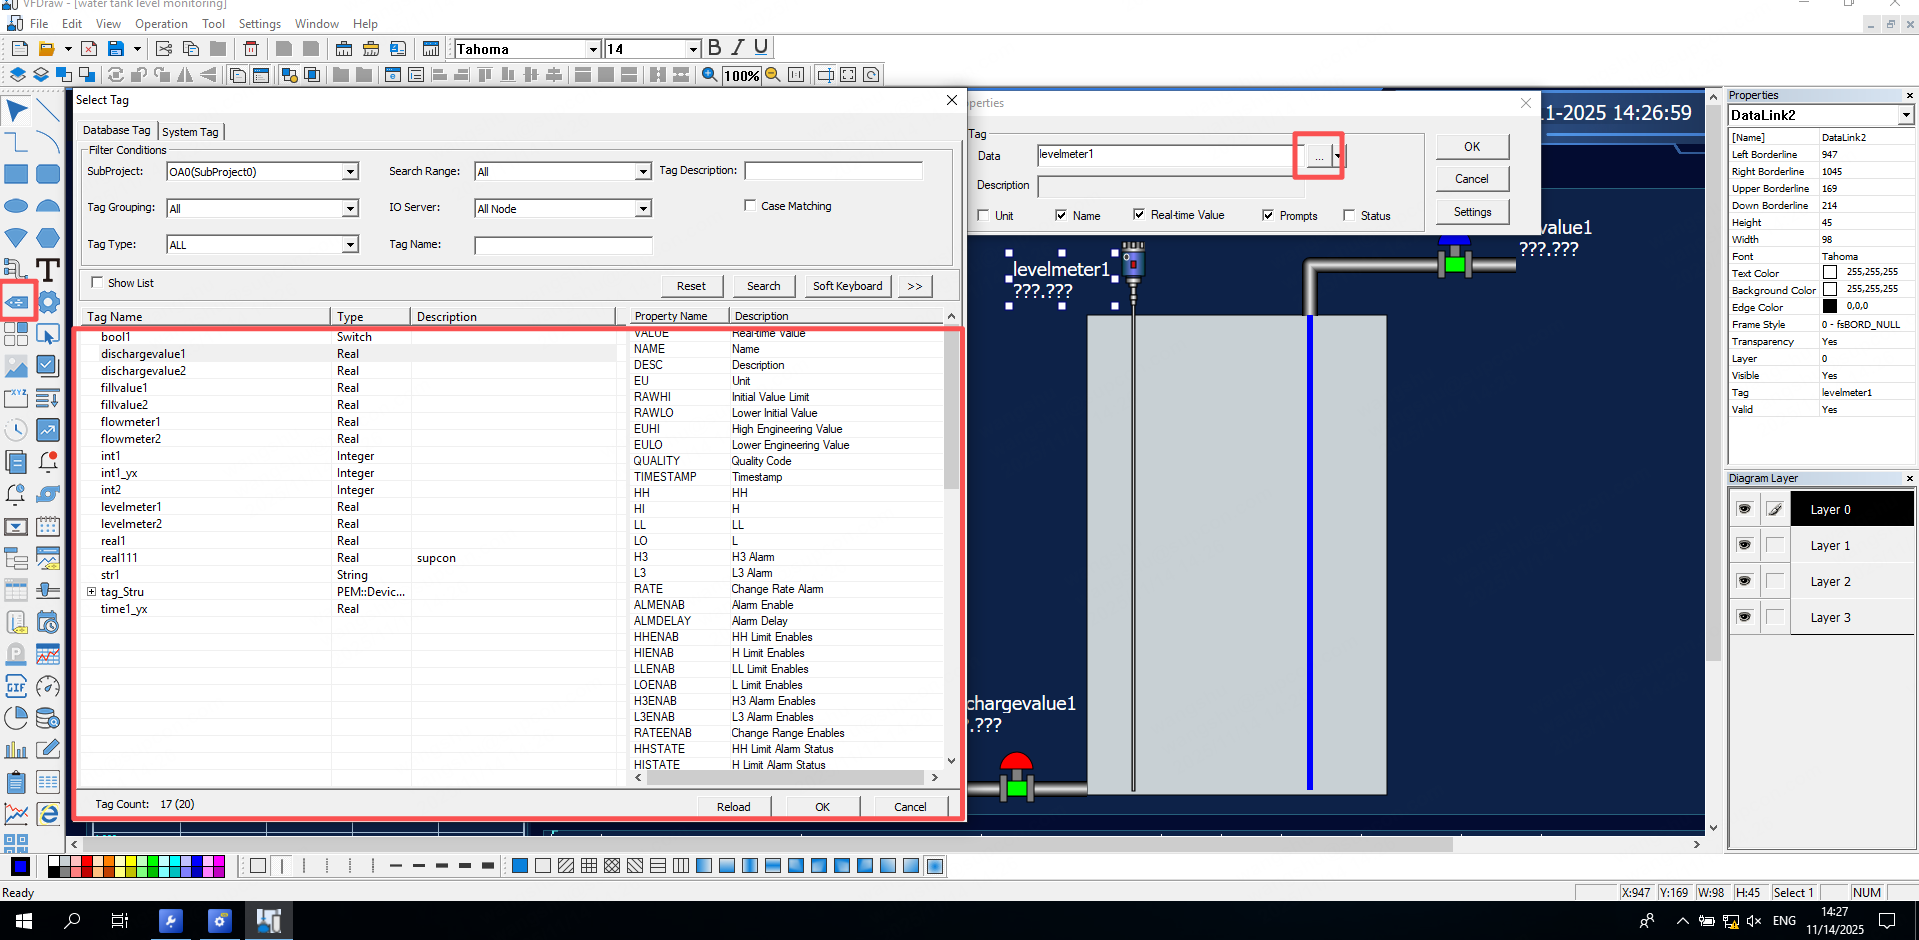Click the Underline formatting icon
The image size is (1919, 940).
[x=761, y=48]
